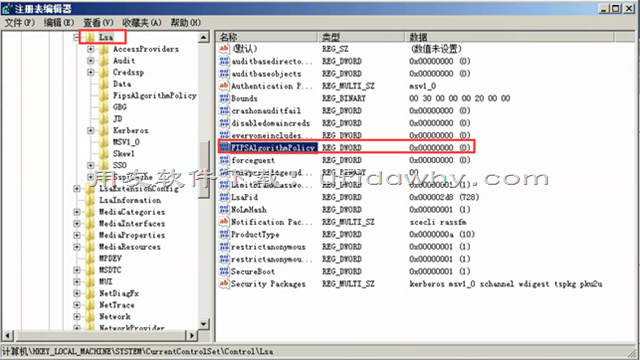Select the FipsAlgorithmPolicy subkey in tree
Image resolution: width=640 pixels, height=360 pixels.
pos(155,96)
